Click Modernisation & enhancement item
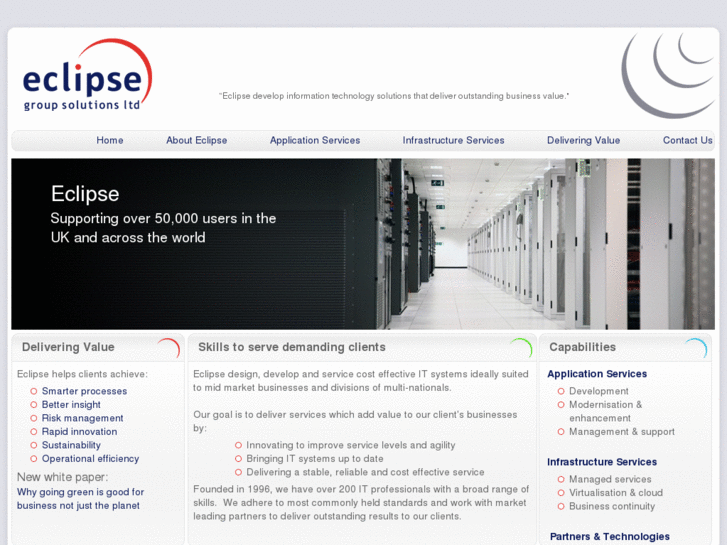Screen dimensions: 727x545 pyautogui.click(x=606, y=411)
